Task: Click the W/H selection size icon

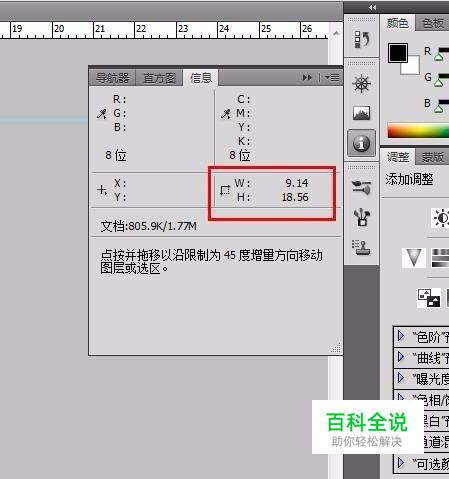Action: (x=225, y=190)
